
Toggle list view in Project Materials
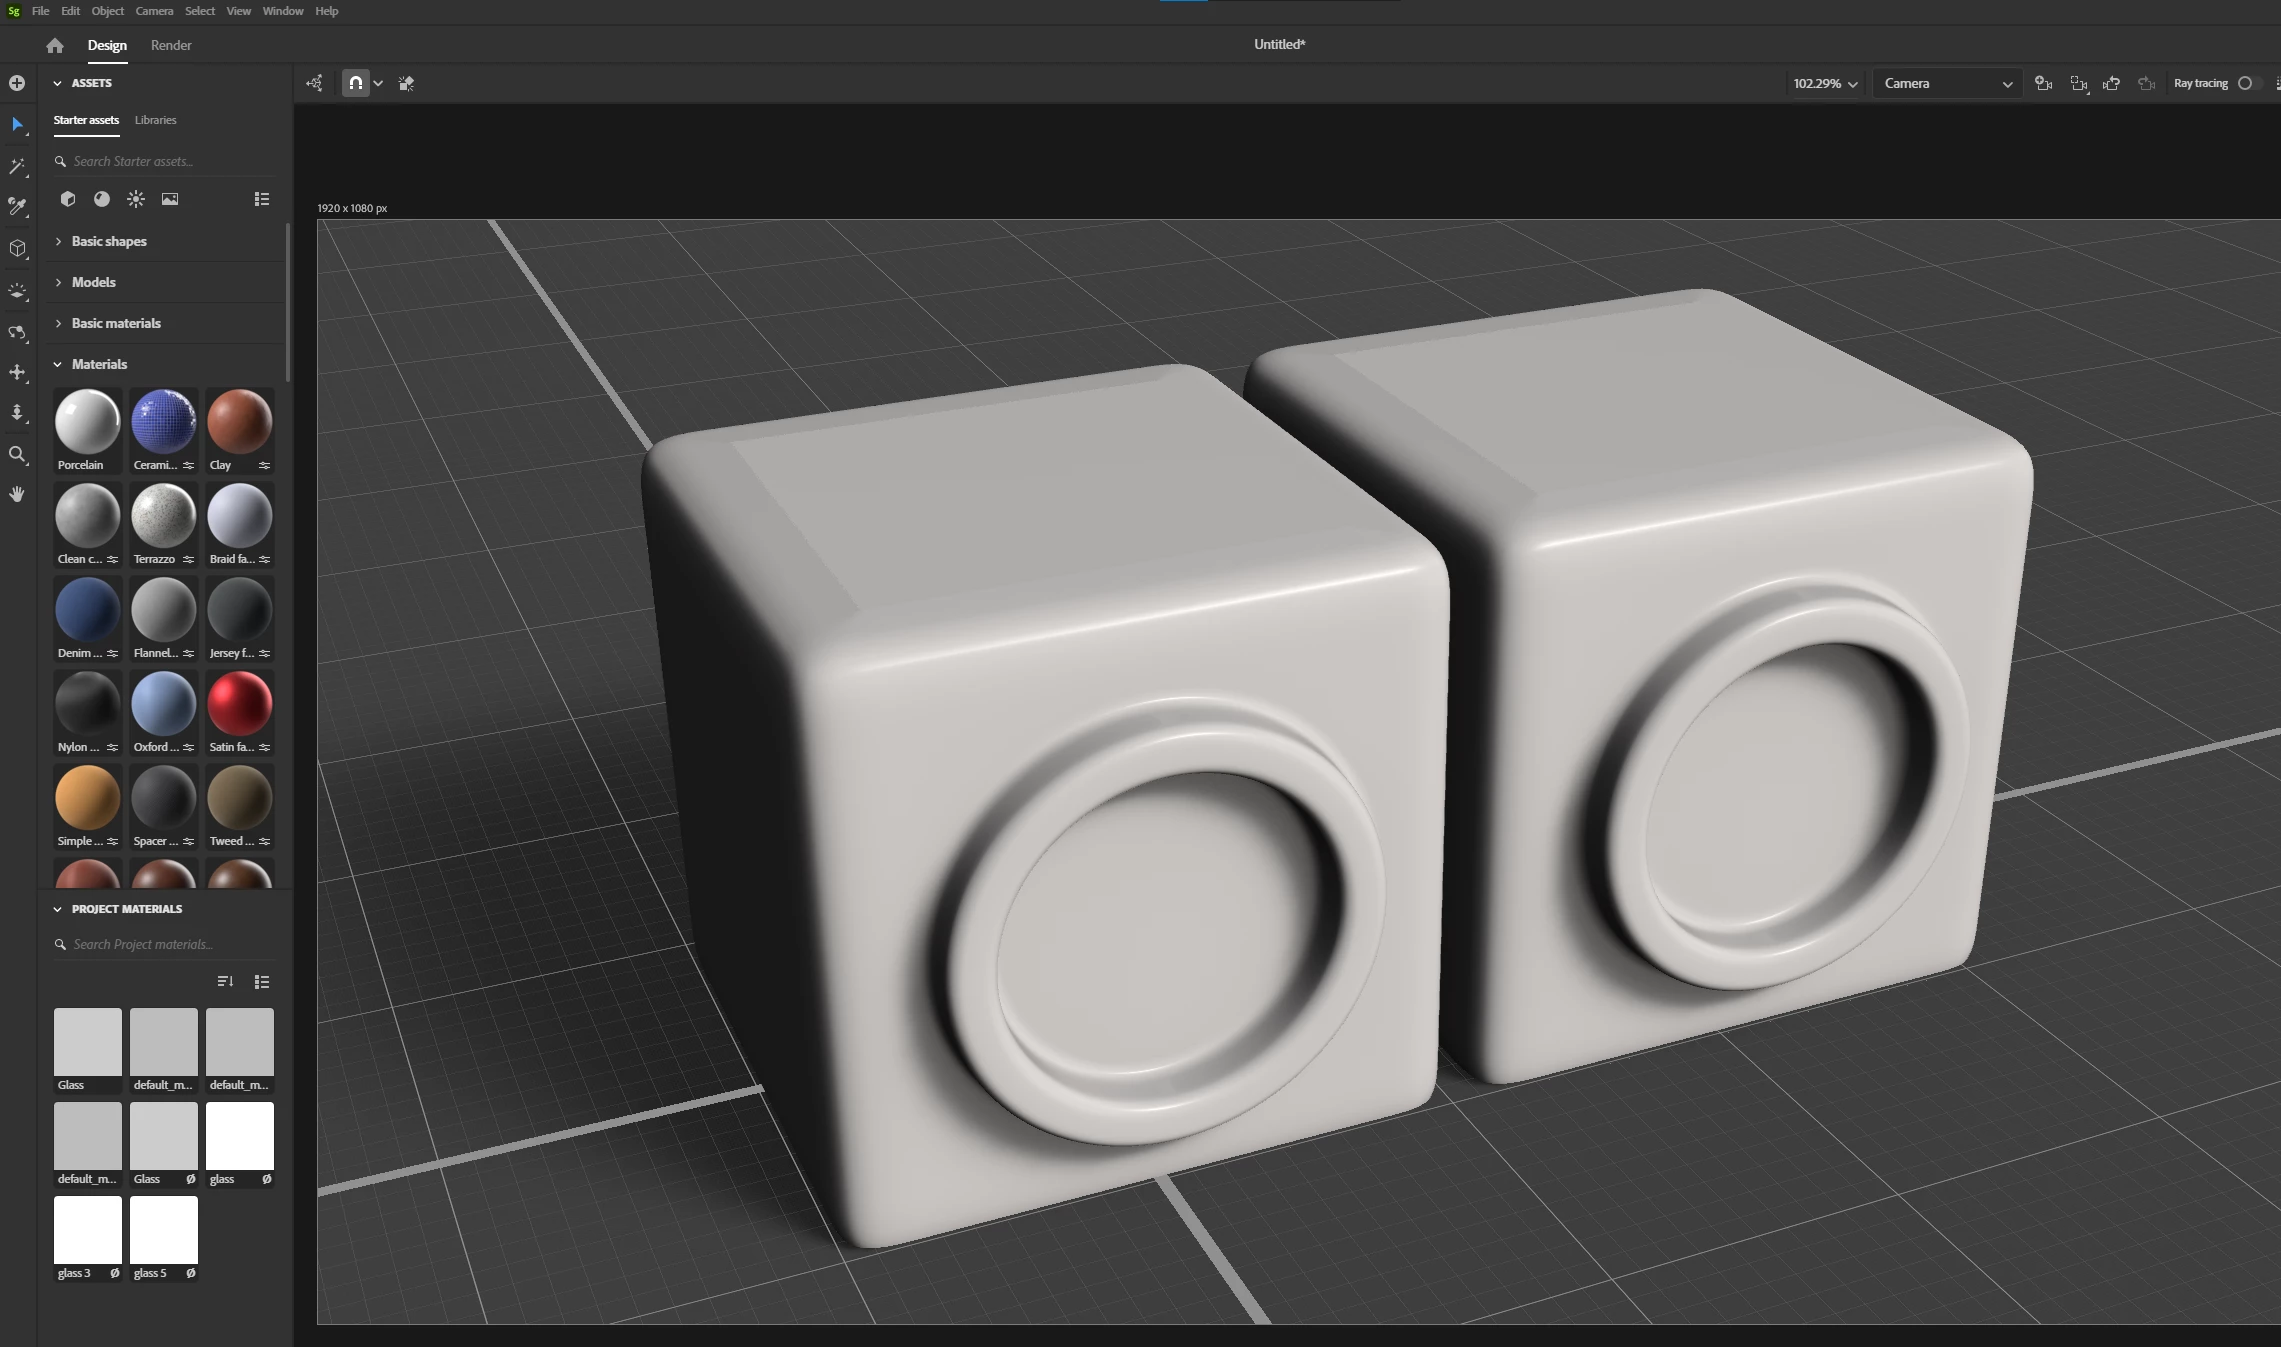pos(262,982)
